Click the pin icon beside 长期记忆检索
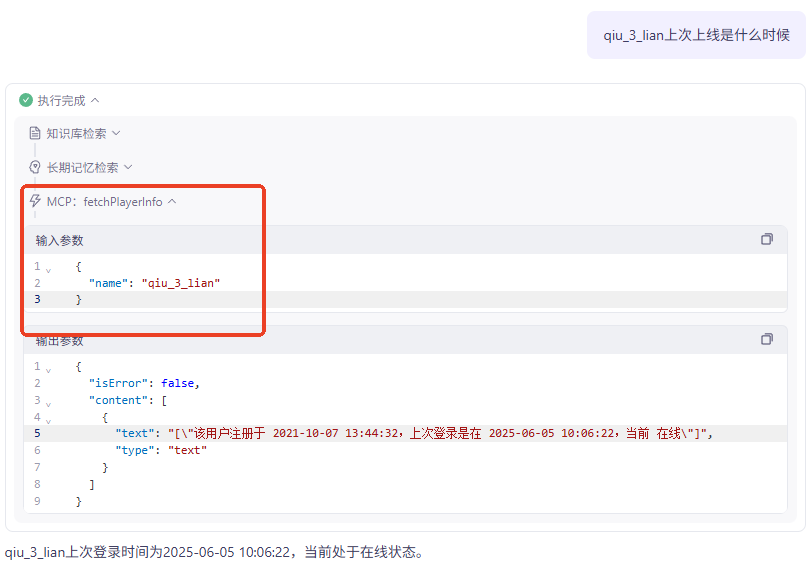This screenshot has height=578, width=812. point(35,167)
